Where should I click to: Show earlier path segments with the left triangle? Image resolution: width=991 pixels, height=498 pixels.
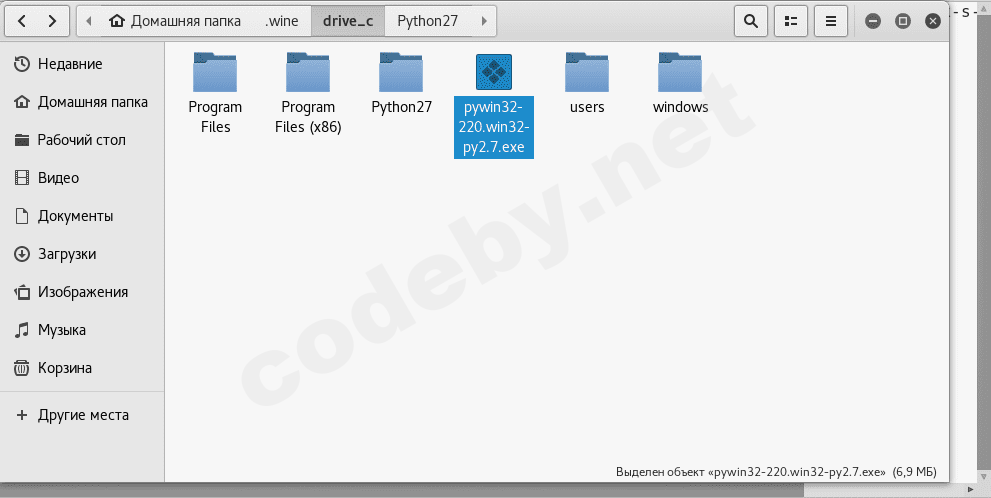[x=88, y=21]
